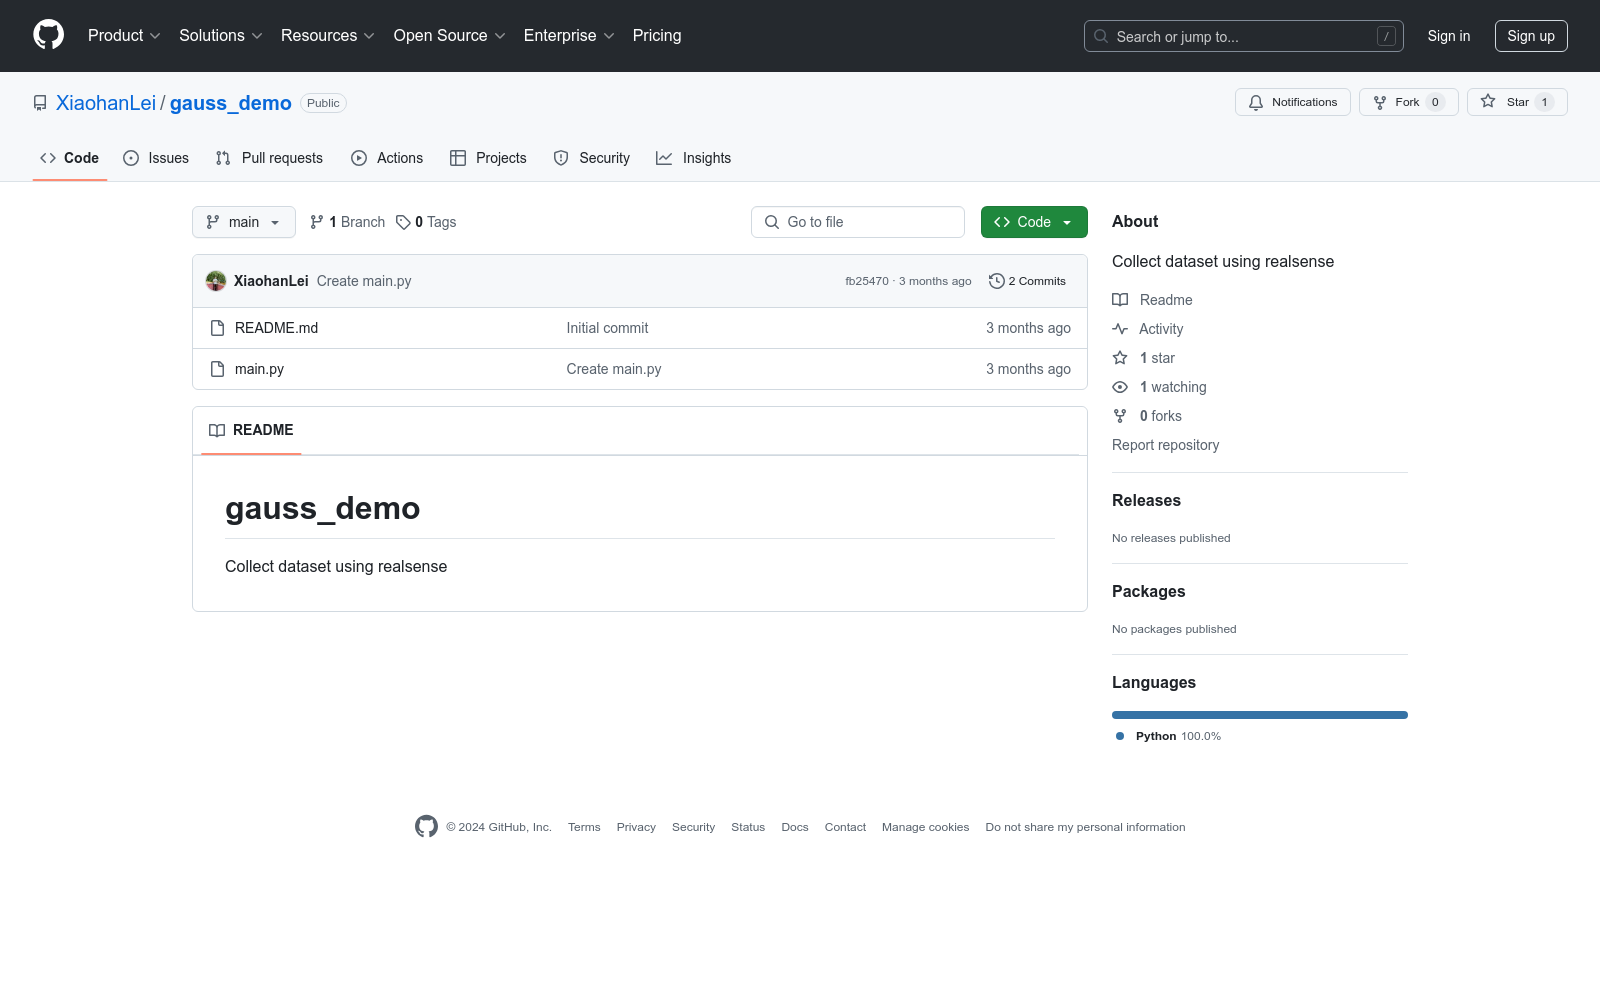Click the Report repository link
Image resolution: width=1600 pixels, height=1000 pixels.
[x=1165, y=445]
